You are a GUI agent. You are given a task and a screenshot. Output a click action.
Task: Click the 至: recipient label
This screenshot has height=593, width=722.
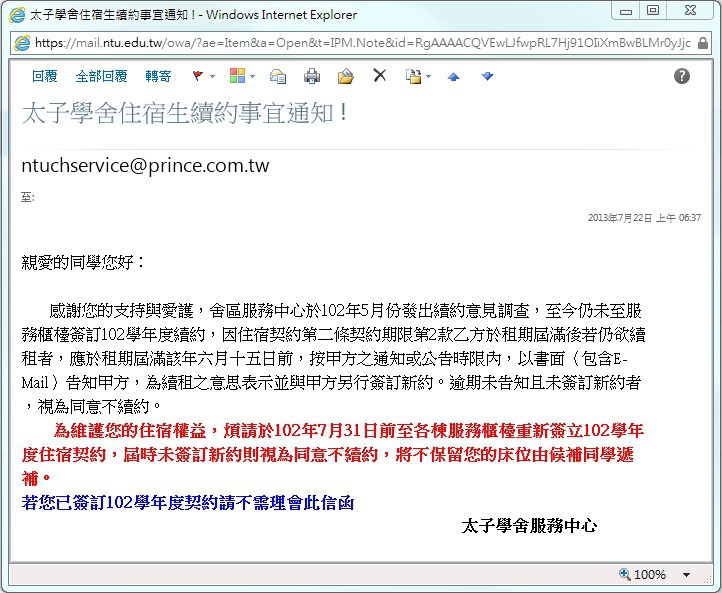(28, 198)
